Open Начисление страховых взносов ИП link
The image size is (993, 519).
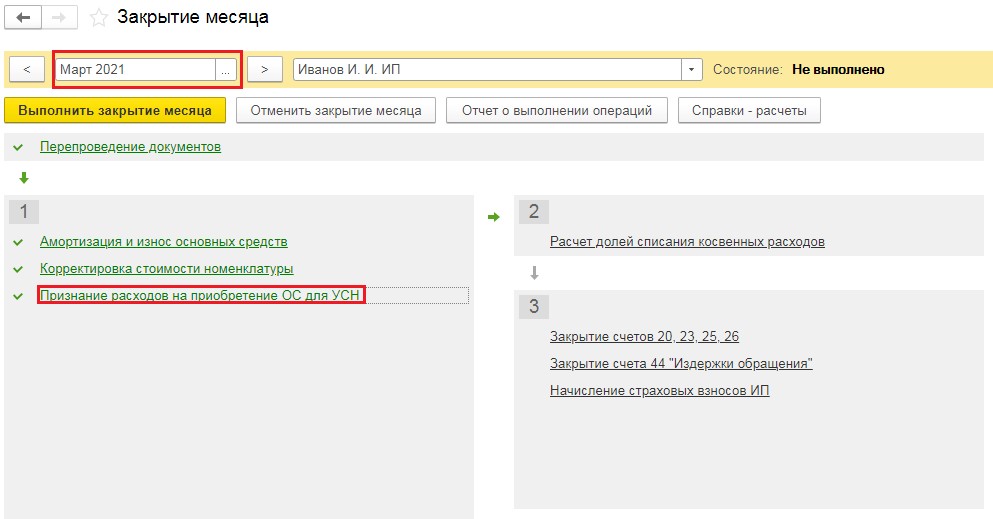pos(659,391)
